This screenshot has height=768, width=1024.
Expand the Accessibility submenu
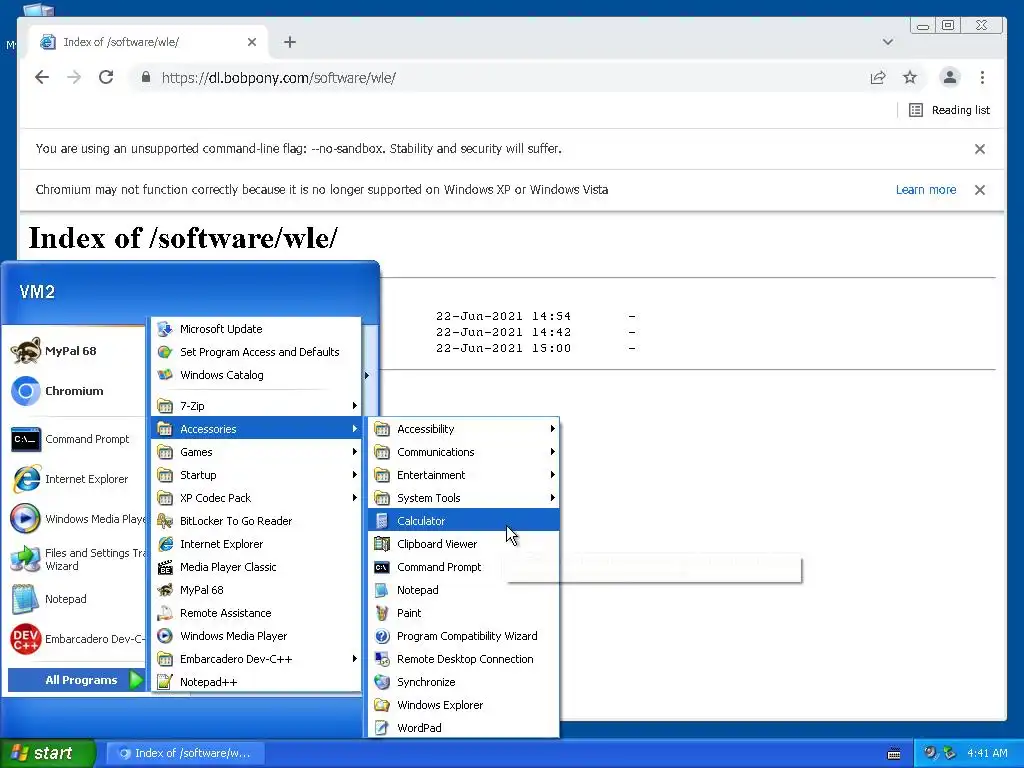(x=464, y=429)
